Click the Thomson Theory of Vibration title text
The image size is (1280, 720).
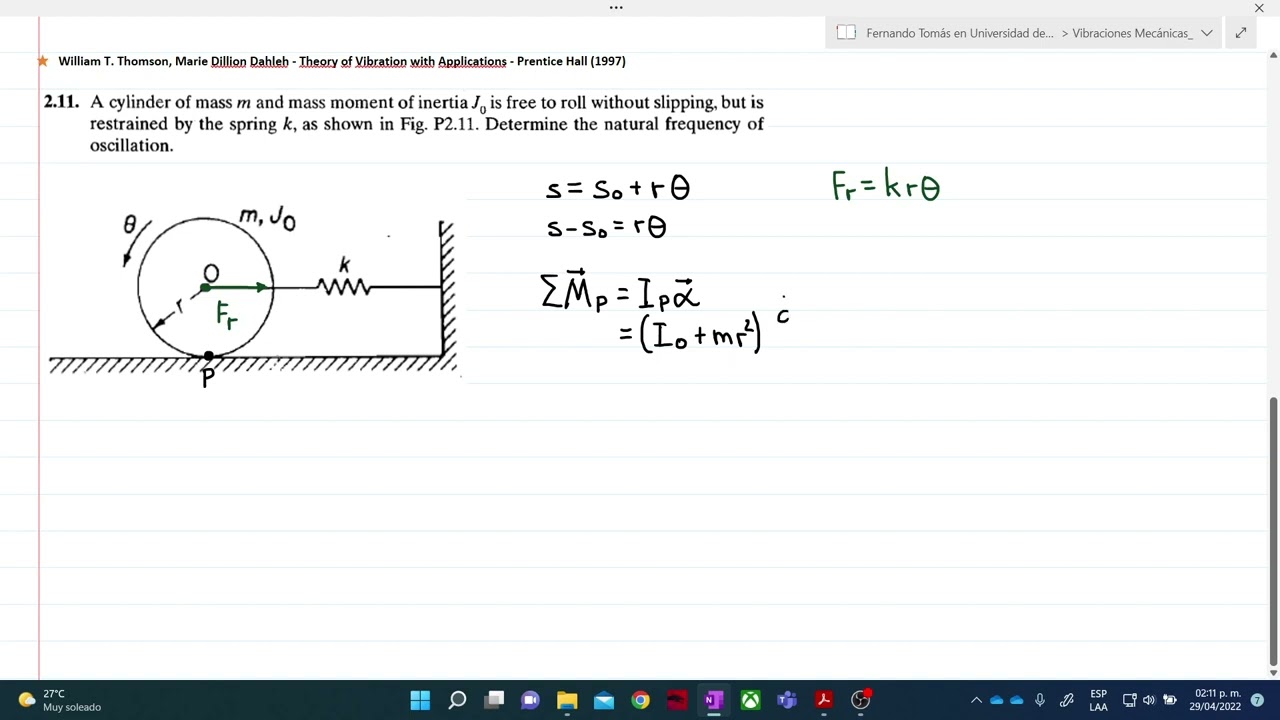coord(342,61)
